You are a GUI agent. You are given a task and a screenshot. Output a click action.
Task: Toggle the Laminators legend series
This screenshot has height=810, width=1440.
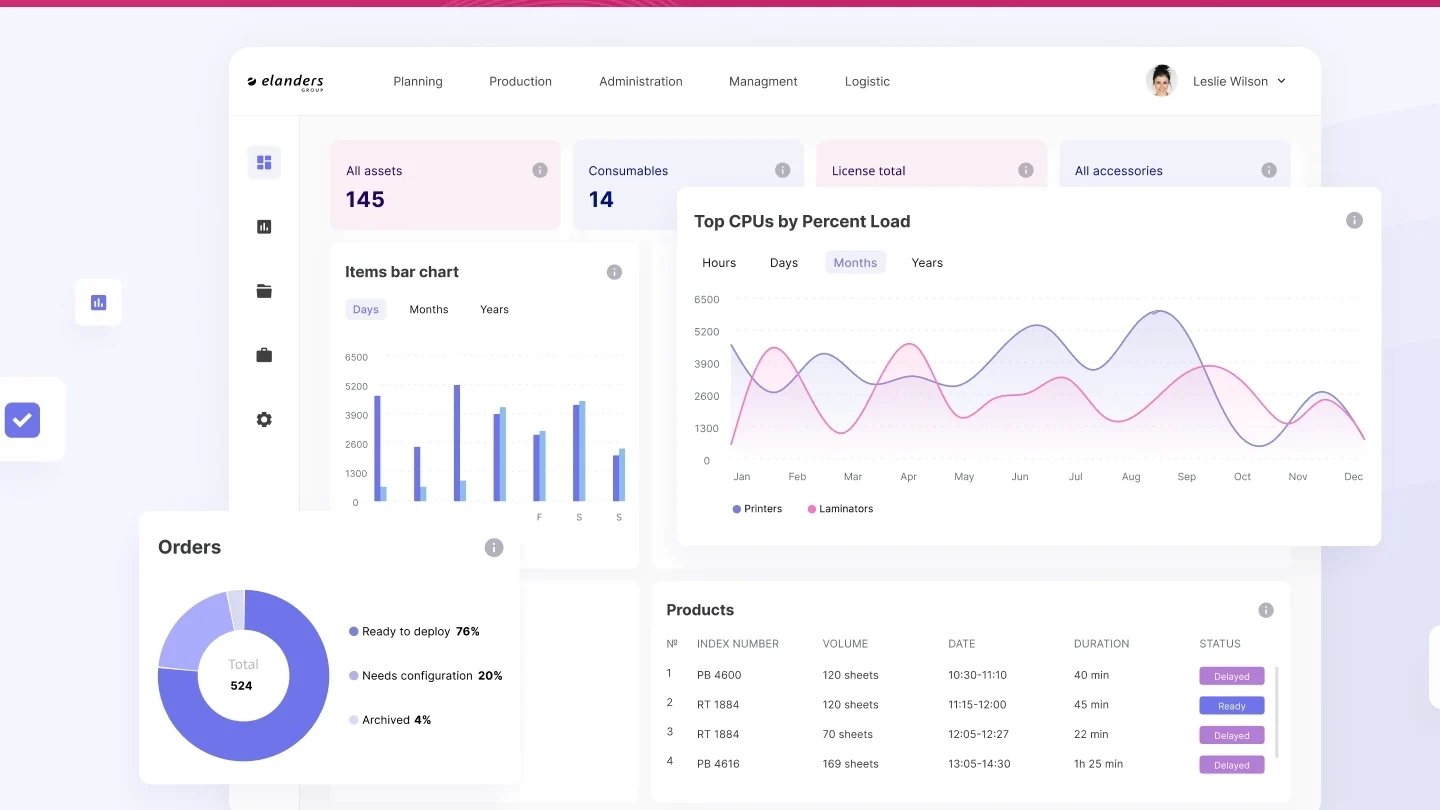coord(840,509)
